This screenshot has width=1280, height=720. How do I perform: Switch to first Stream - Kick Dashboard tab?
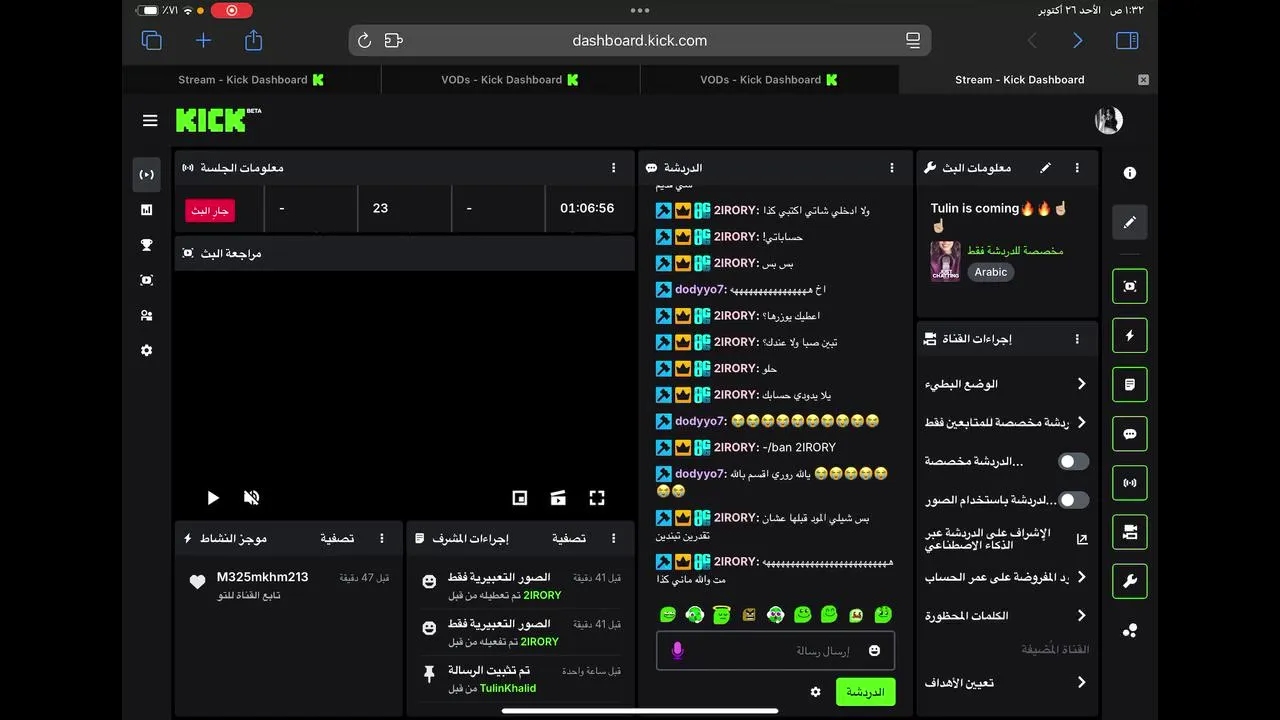[251, 80]
